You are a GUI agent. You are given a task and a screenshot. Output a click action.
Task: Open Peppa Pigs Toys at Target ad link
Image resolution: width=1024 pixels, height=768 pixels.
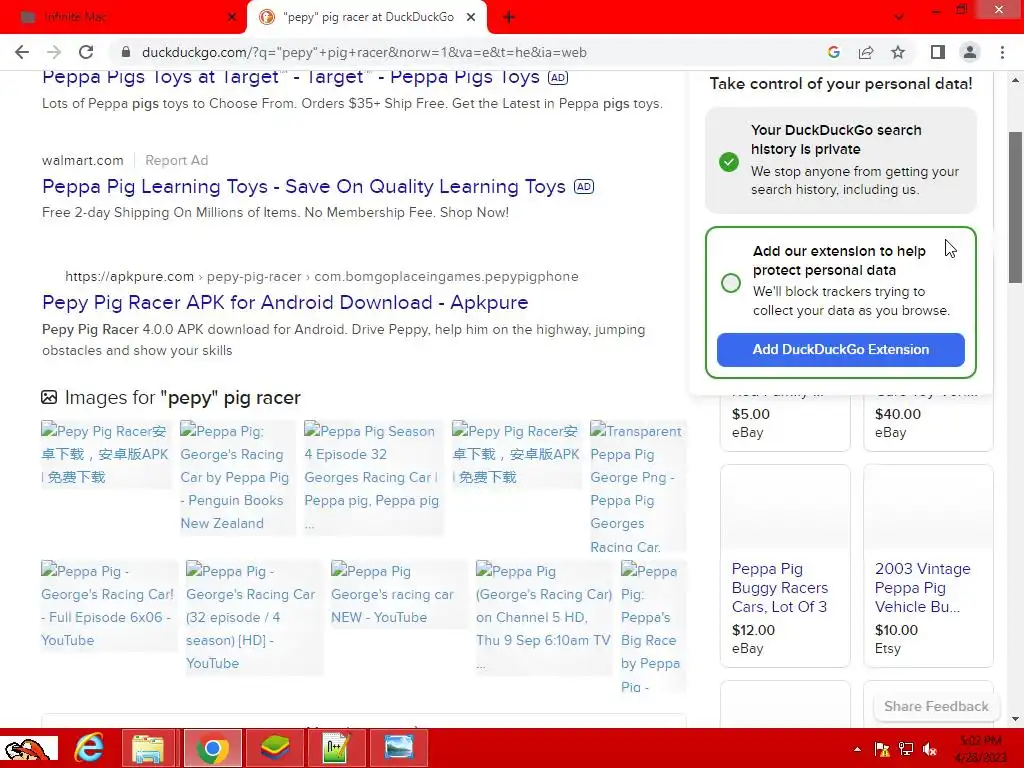(x=291, y=77)
